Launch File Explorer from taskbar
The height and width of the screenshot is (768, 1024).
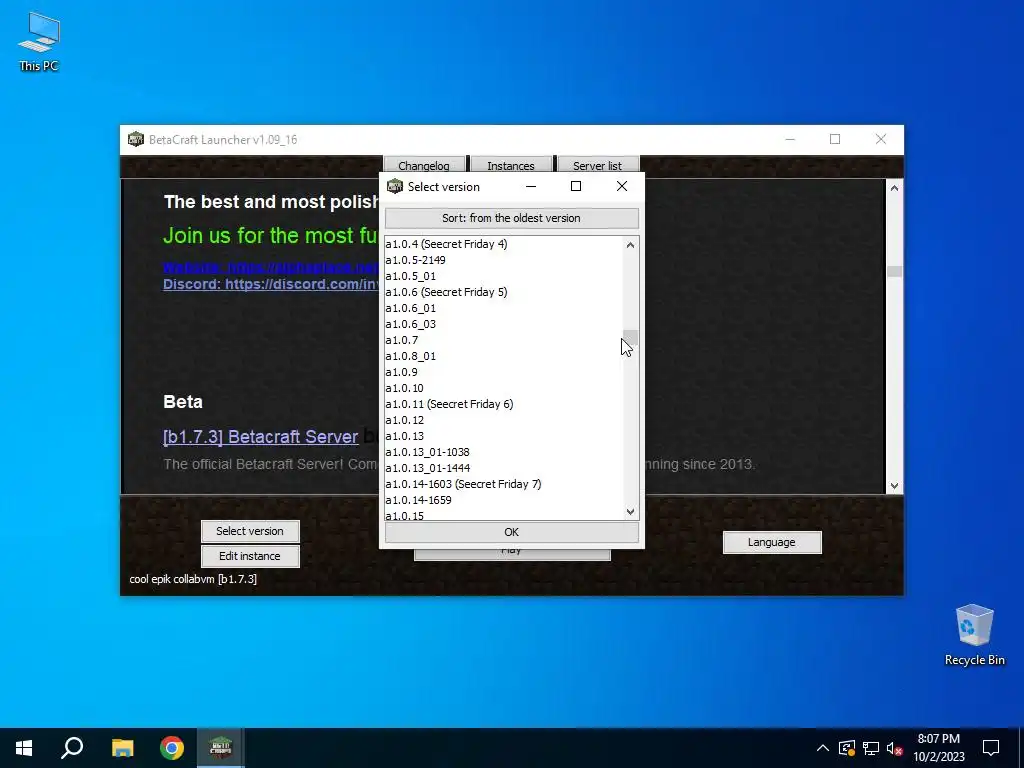122,748
